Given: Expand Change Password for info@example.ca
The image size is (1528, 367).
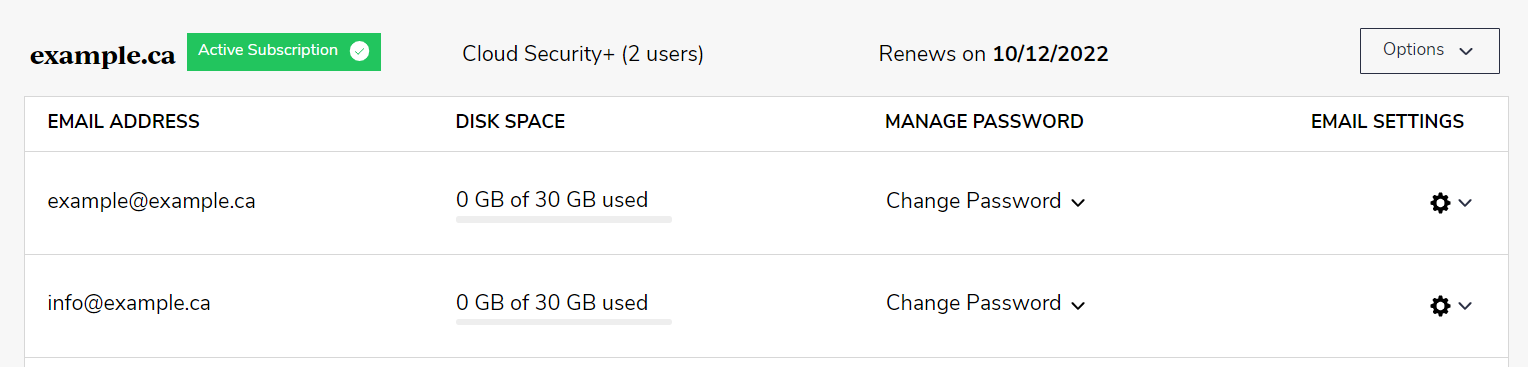Looking at the screenshot, I should click(x=985, y=303).
